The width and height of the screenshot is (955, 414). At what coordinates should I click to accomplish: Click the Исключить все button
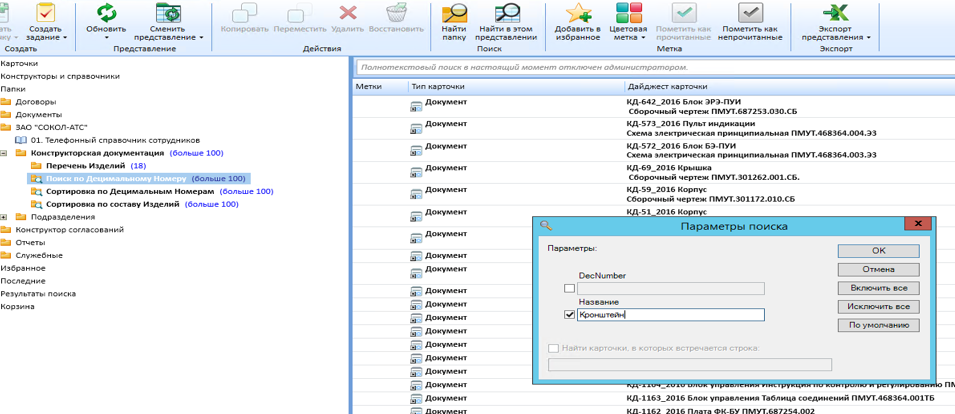pos(878,306)
